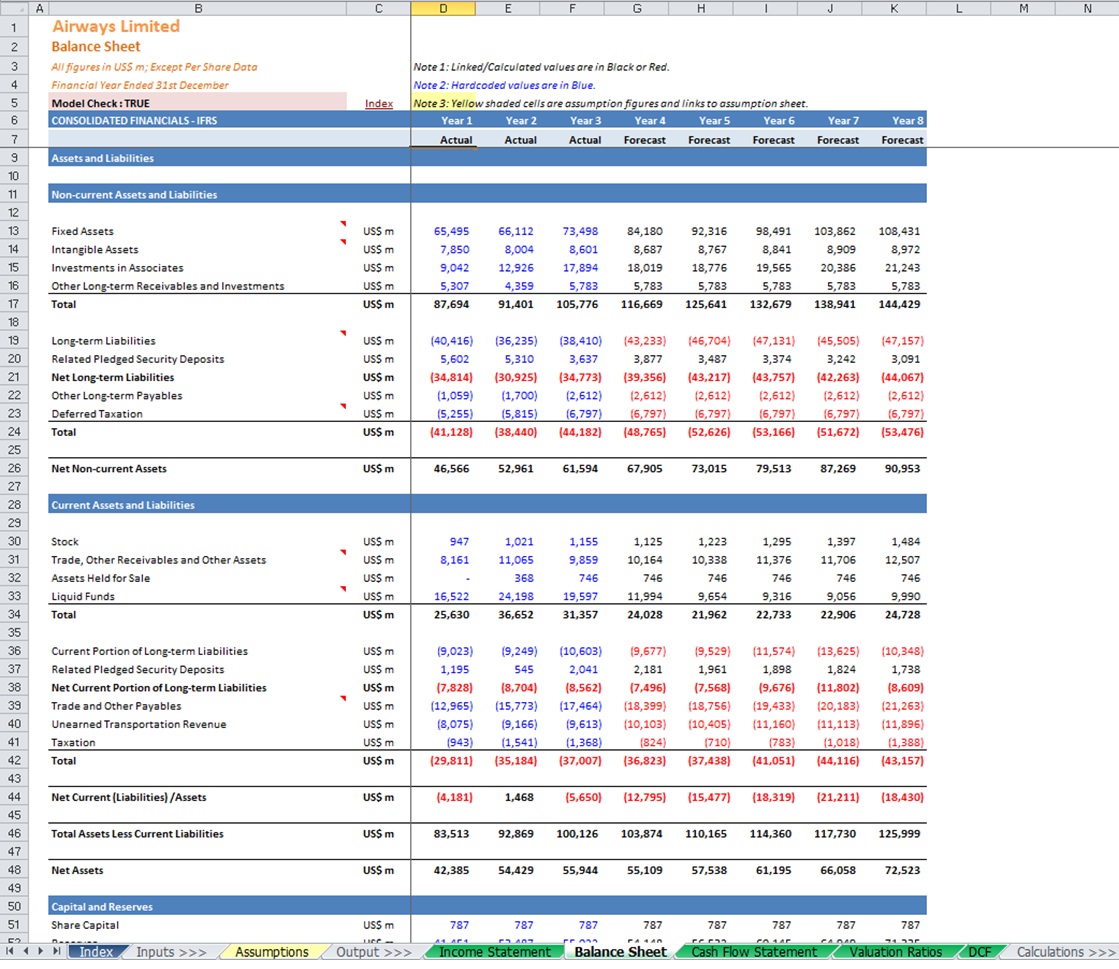This screenshot has width=1119, height=969.
Task: Open the Cash Flow Statement sheet tab
Action: pyautogui.click(x=754, y=952)
